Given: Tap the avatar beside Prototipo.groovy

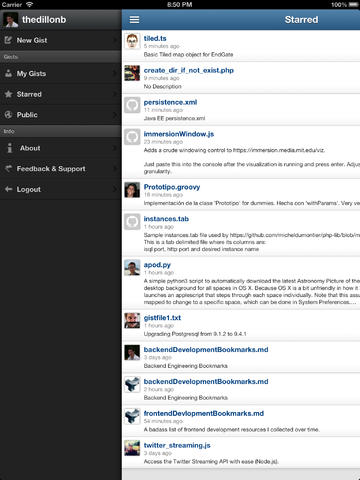Looking at the screenshot, I should click(132, 190).
